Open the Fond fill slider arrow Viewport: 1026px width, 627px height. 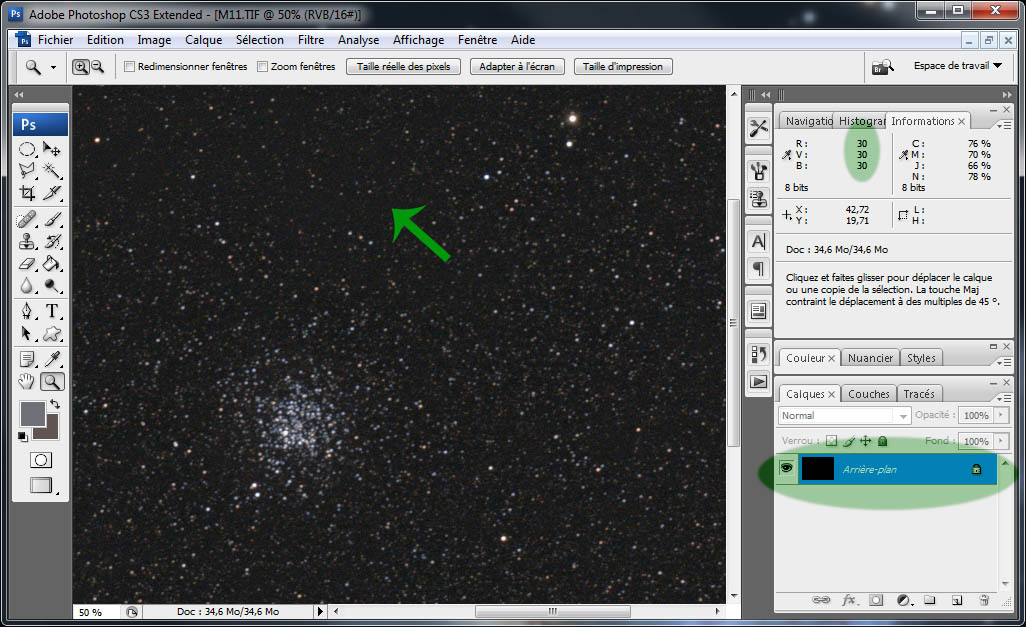click(x=1001, y=441)
